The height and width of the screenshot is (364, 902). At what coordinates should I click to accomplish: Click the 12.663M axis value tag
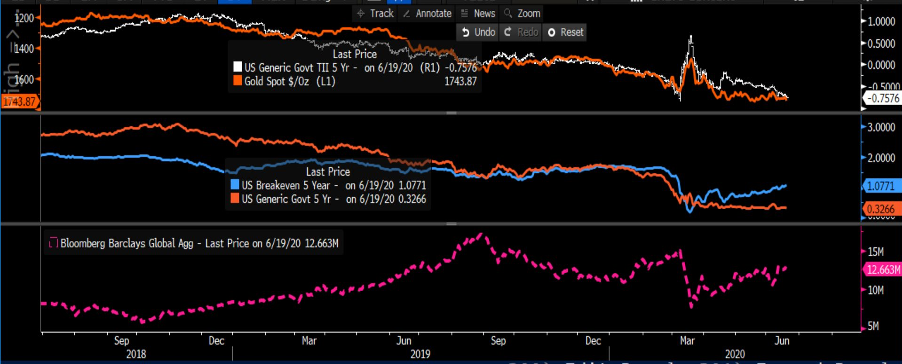tap(881, 269)
